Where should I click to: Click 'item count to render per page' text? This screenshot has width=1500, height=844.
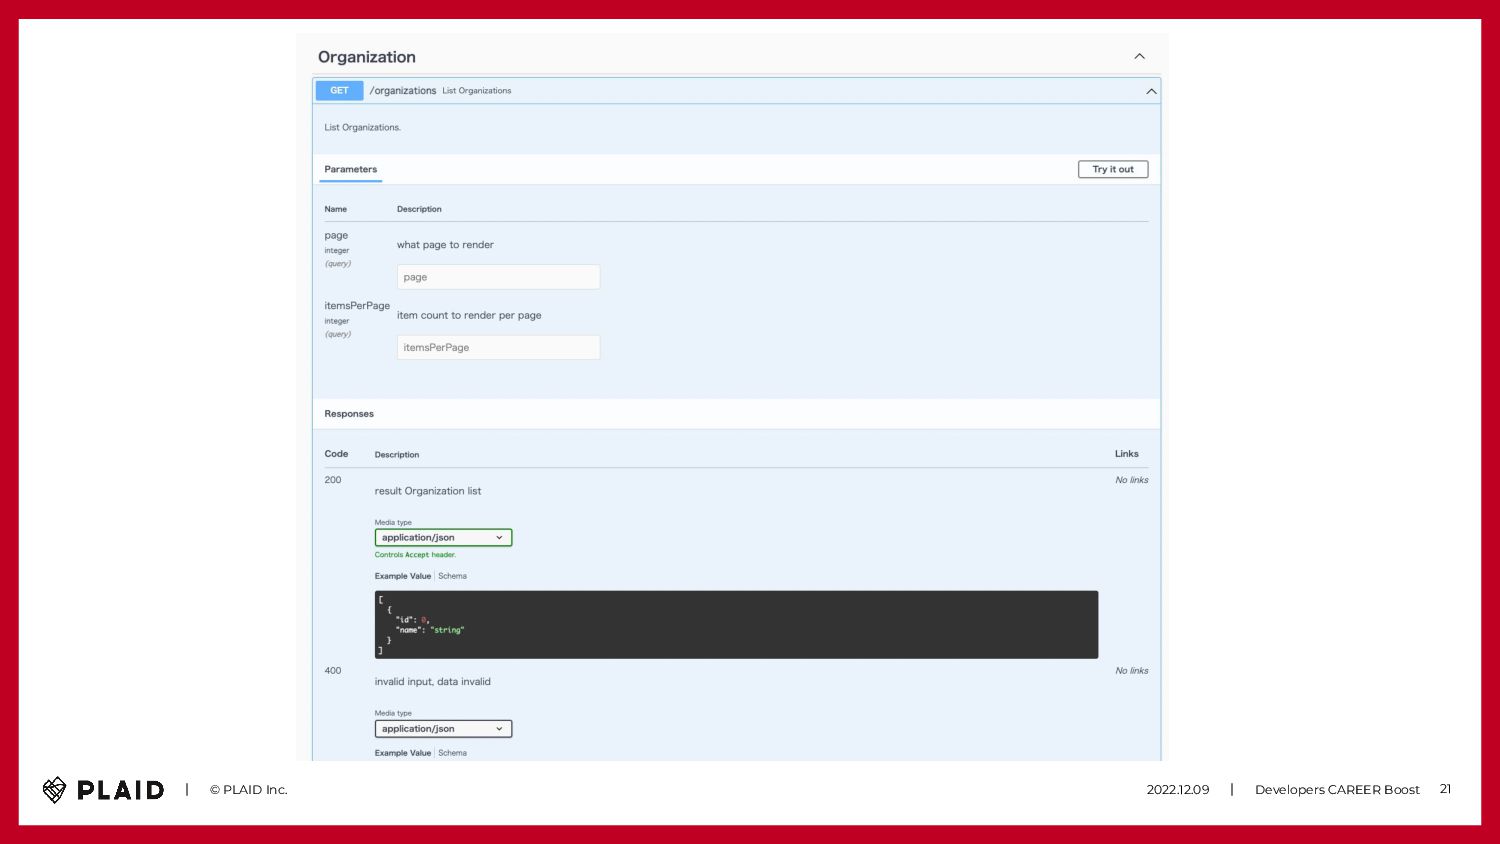point(469,315)
